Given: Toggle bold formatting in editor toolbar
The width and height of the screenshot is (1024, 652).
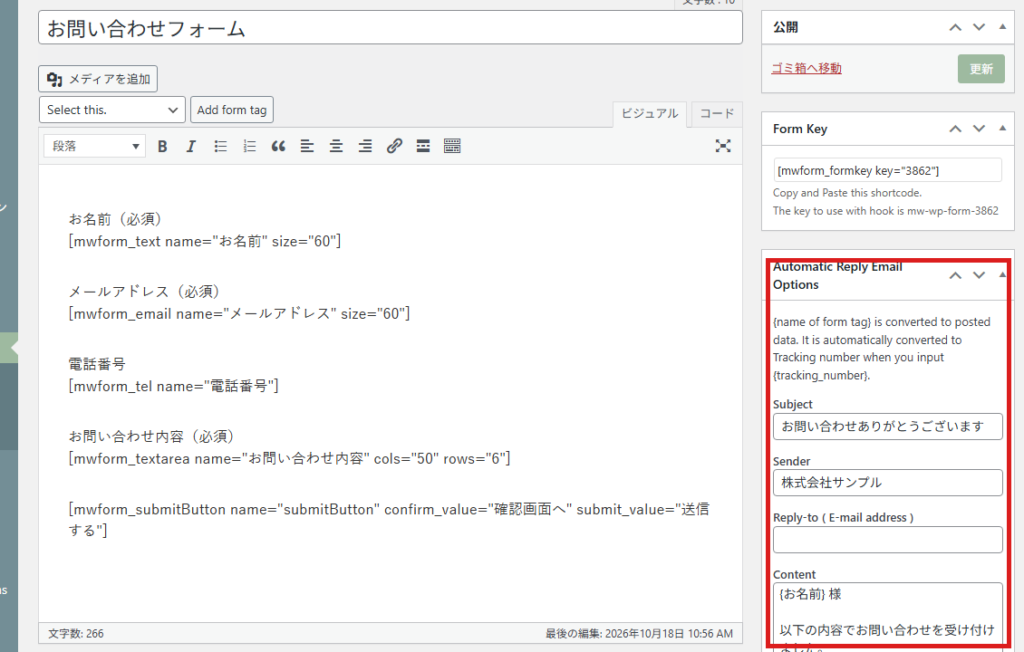Looking at the screenshot, I should tap(163, 146).
